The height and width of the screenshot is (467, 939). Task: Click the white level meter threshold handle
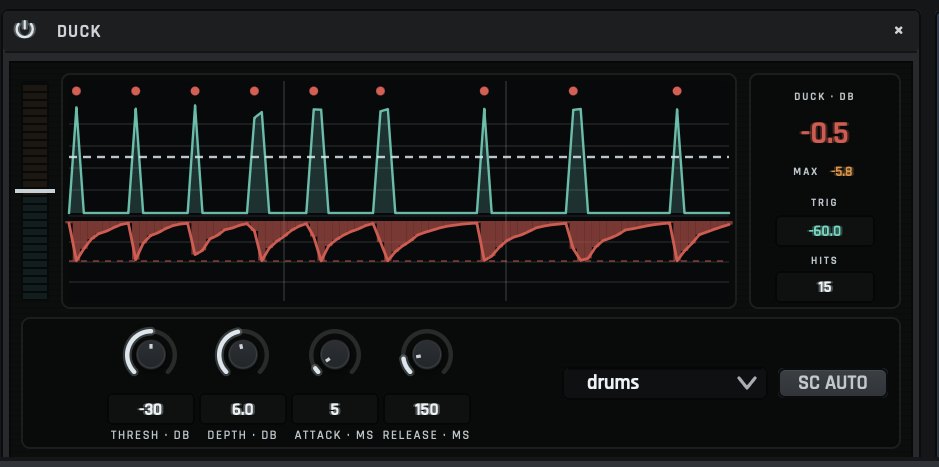(35, 191)
